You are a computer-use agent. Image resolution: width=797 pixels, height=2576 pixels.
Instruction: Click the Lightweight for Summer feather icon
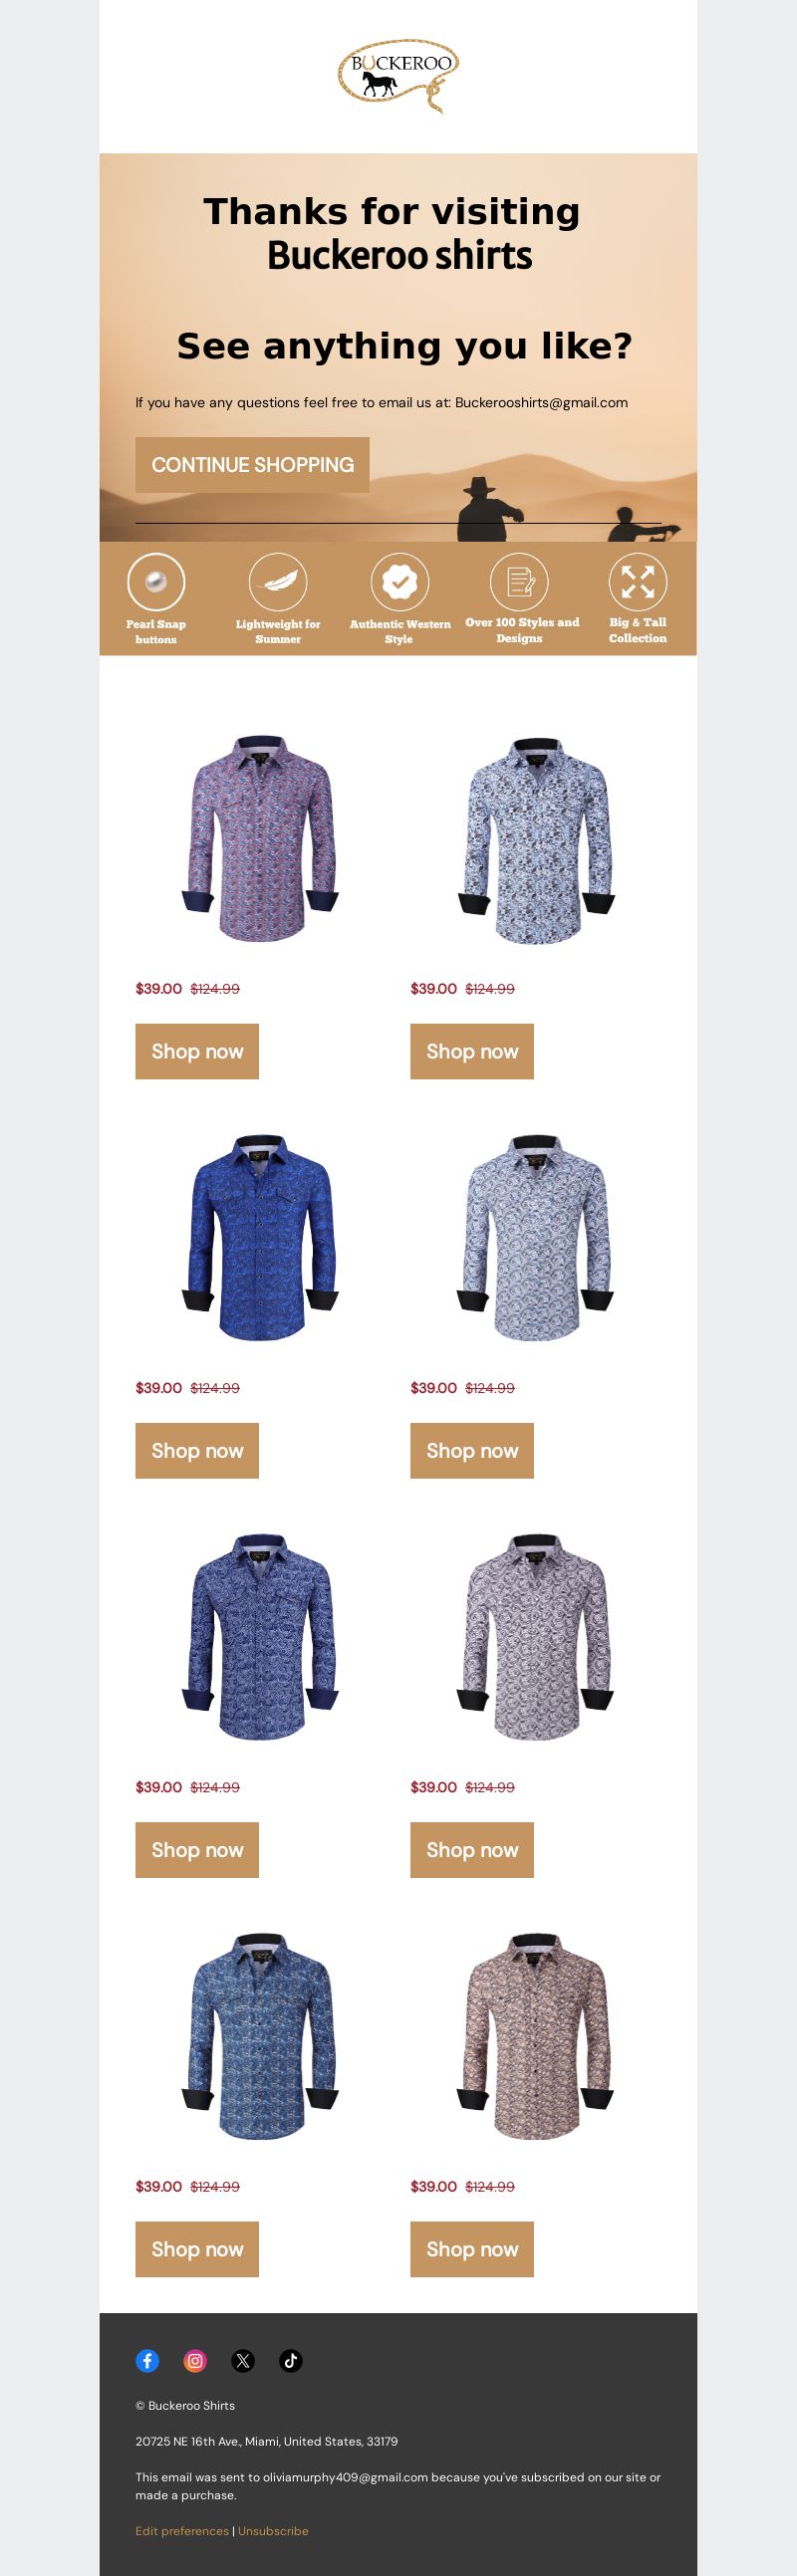coord(278,581)
